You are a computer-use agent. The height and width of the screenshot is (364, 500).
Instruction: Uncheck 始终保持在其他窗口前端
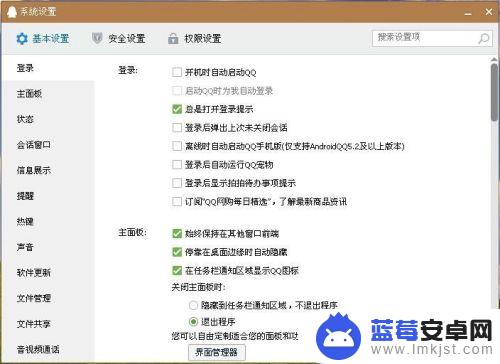click(x=177, y=234)
